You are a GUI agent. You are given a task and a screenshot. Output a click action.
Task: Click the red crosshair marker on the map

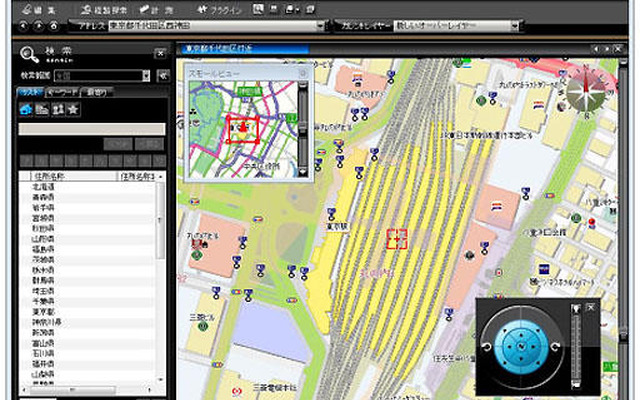pyautogui.click(x=397, y=239)
